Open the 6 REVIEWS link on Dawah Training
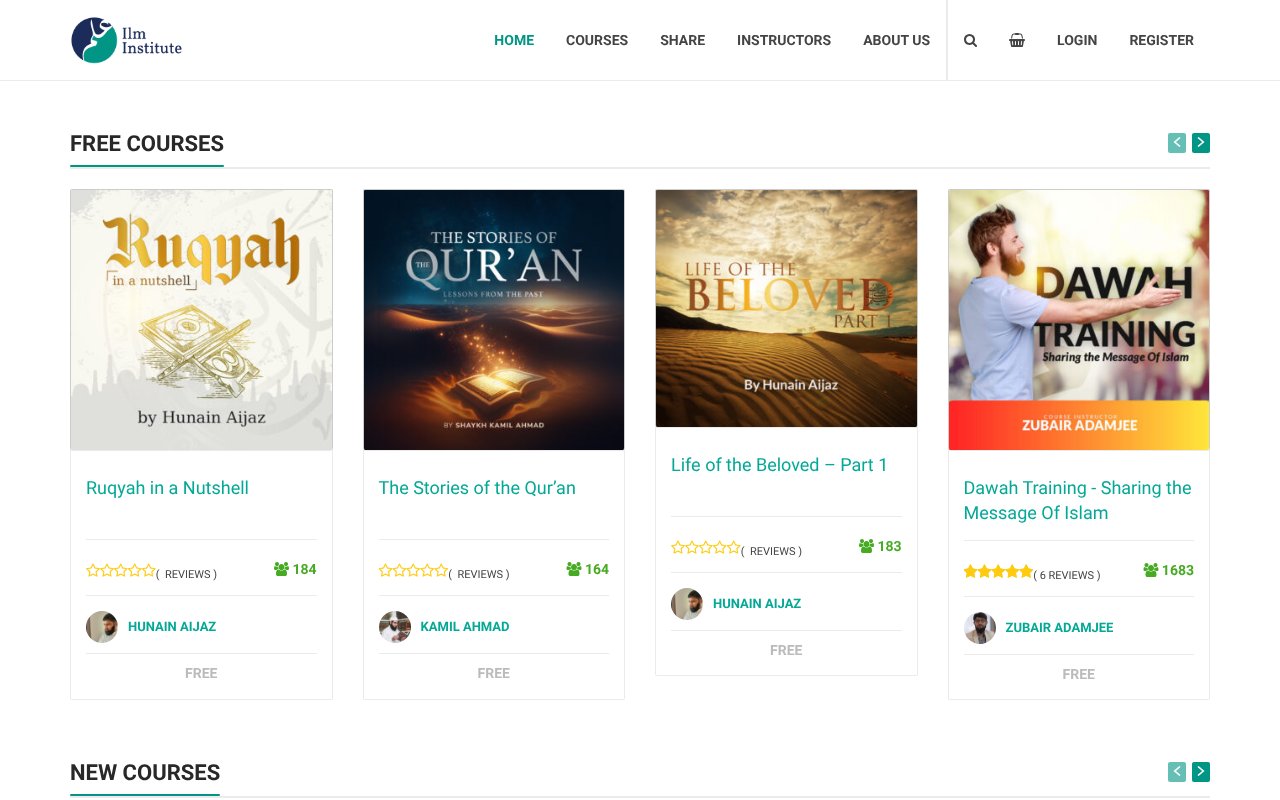This screenshot has height=800, width=1280. tap(1066, 575)
